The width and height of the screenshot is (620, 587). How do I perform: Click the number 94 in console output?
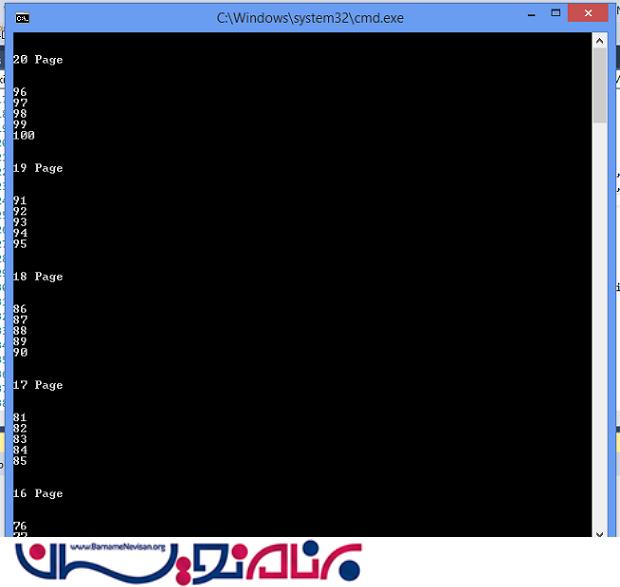(20, 233)
